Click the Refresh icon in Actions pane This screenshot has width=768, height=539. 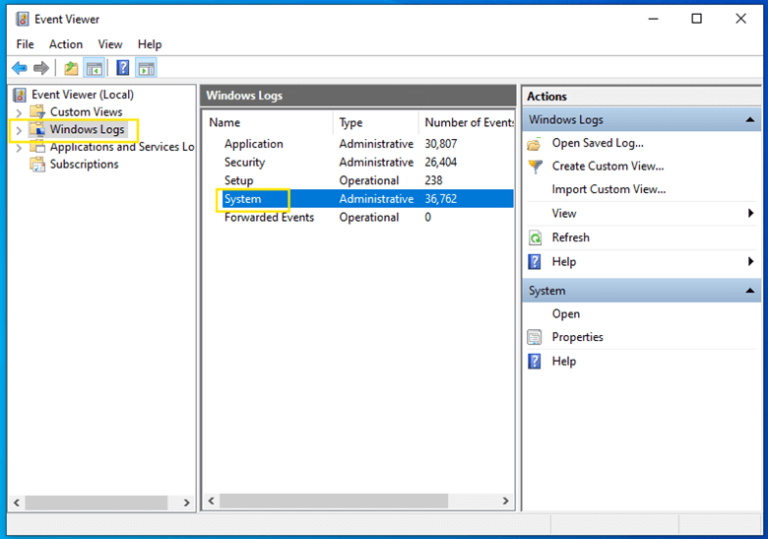(x=535, y=238)
